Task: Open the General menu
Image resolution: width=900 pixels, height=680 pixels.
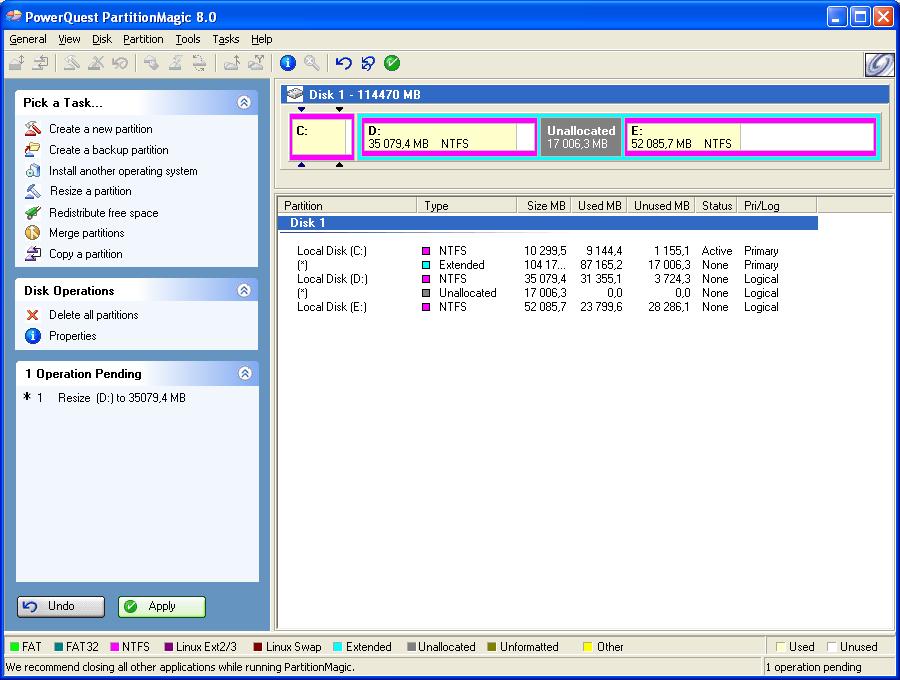Action: 28,39
